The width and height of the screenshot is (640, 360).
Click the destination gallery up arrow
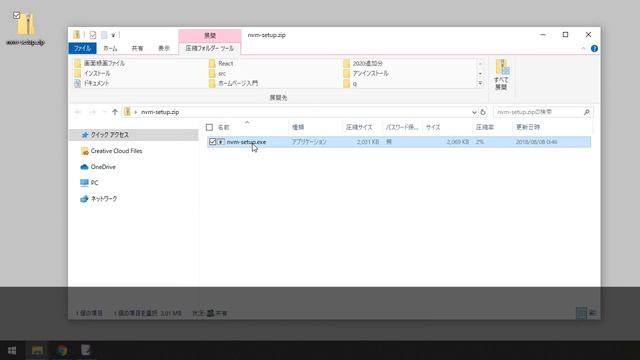click(x=480, y=64)
